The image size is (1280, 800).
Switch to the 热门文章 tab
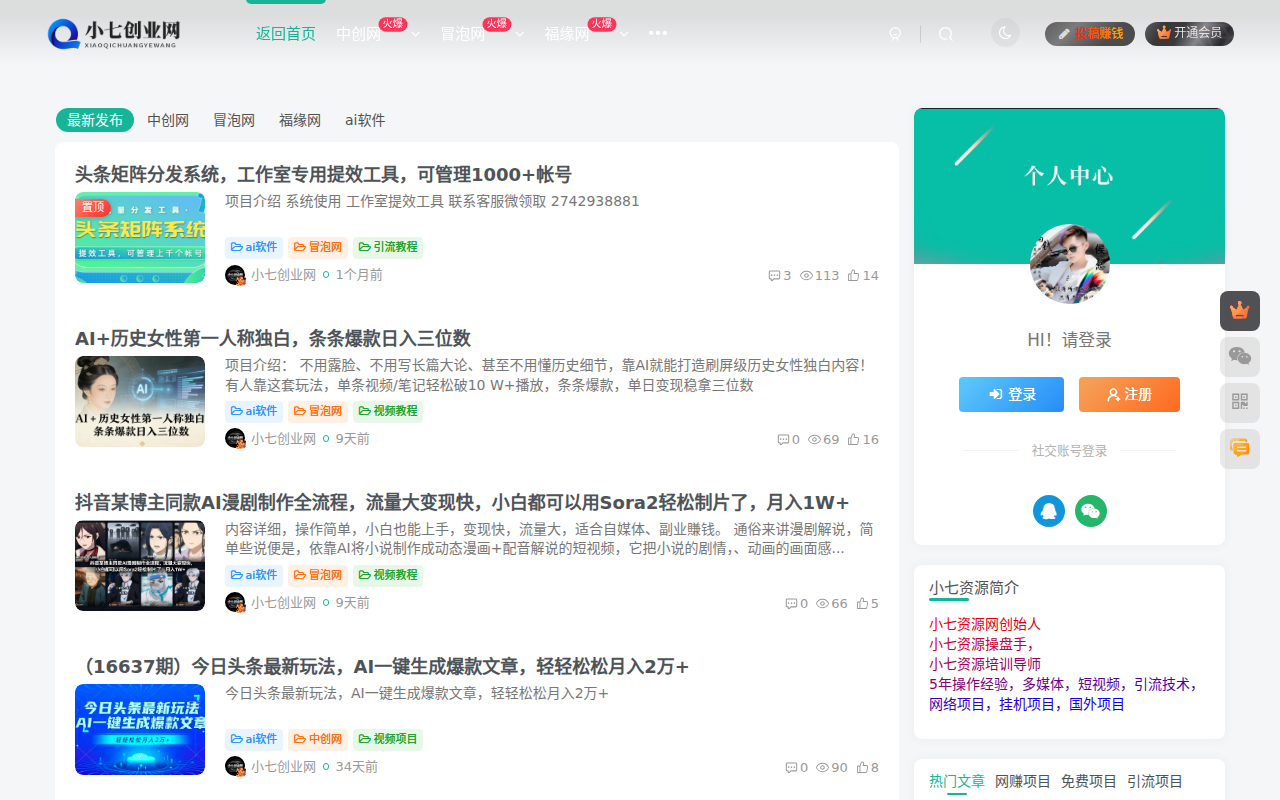click(x=956, y=781)
